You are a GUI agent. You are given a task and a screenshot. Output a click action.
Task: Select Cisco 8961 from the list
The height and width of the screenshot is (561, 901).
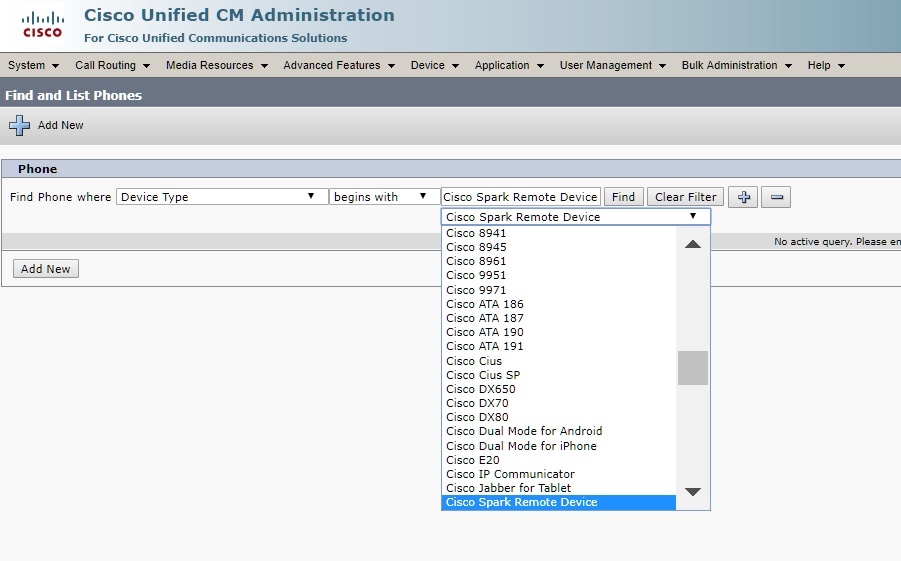tap(559, 261)
